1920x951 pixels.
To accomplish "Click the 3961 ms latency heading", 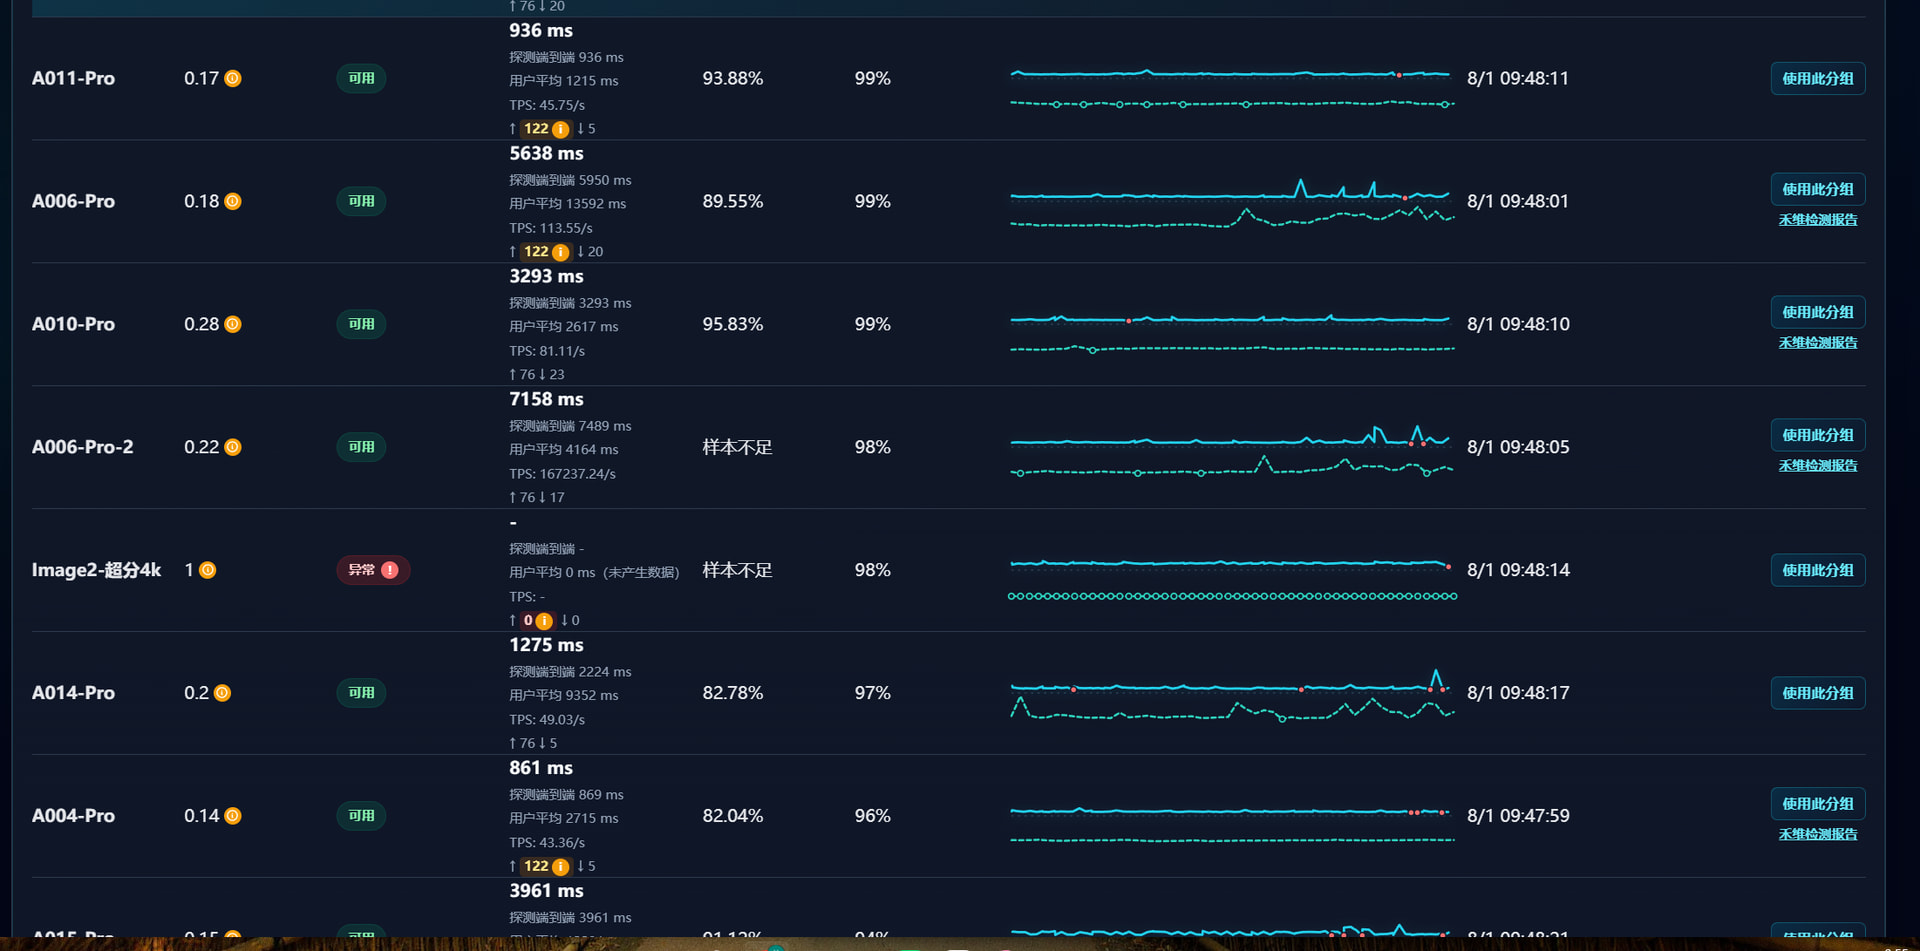I will [x=546, y=892].
